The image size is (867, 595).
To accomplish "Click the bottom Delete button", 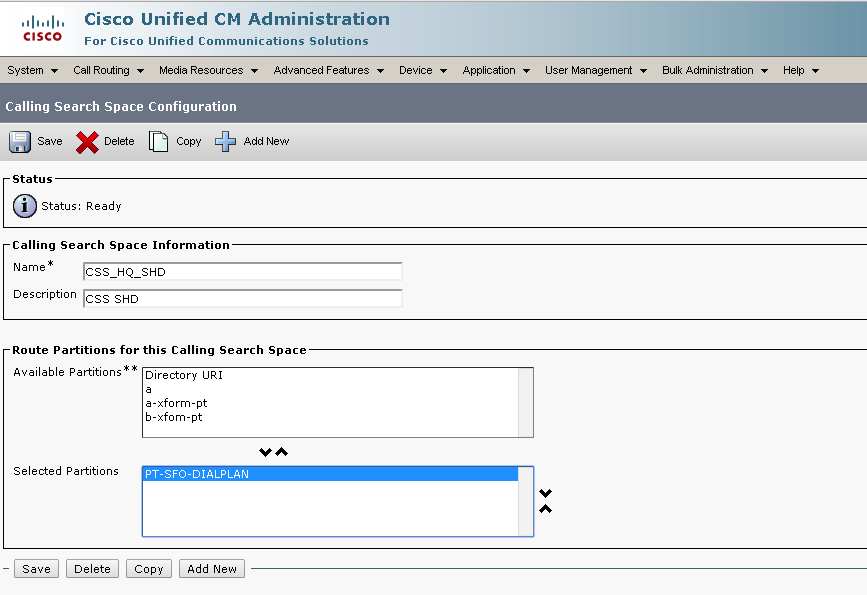I will tap(92, 569).
